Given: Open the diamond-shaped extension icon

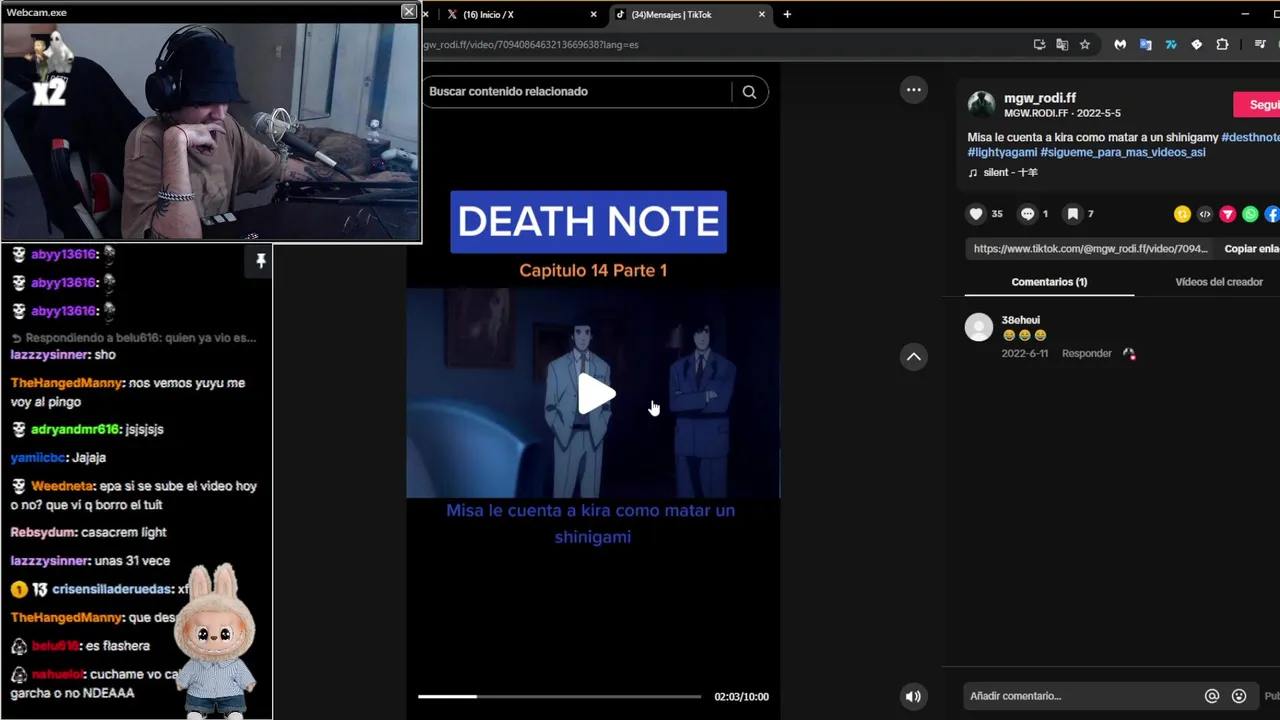Looking at the screenshot, I should [x=1196, y=45].
